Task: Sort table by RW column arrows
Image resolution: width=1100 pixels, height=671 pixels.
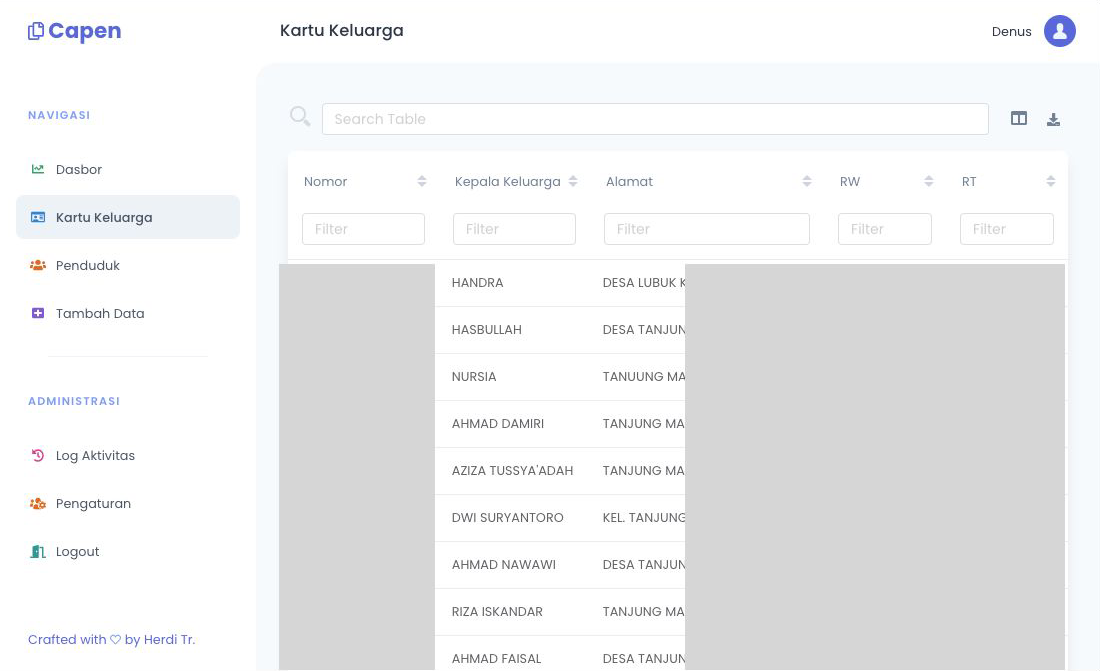Action: click(x=929, y=181)
